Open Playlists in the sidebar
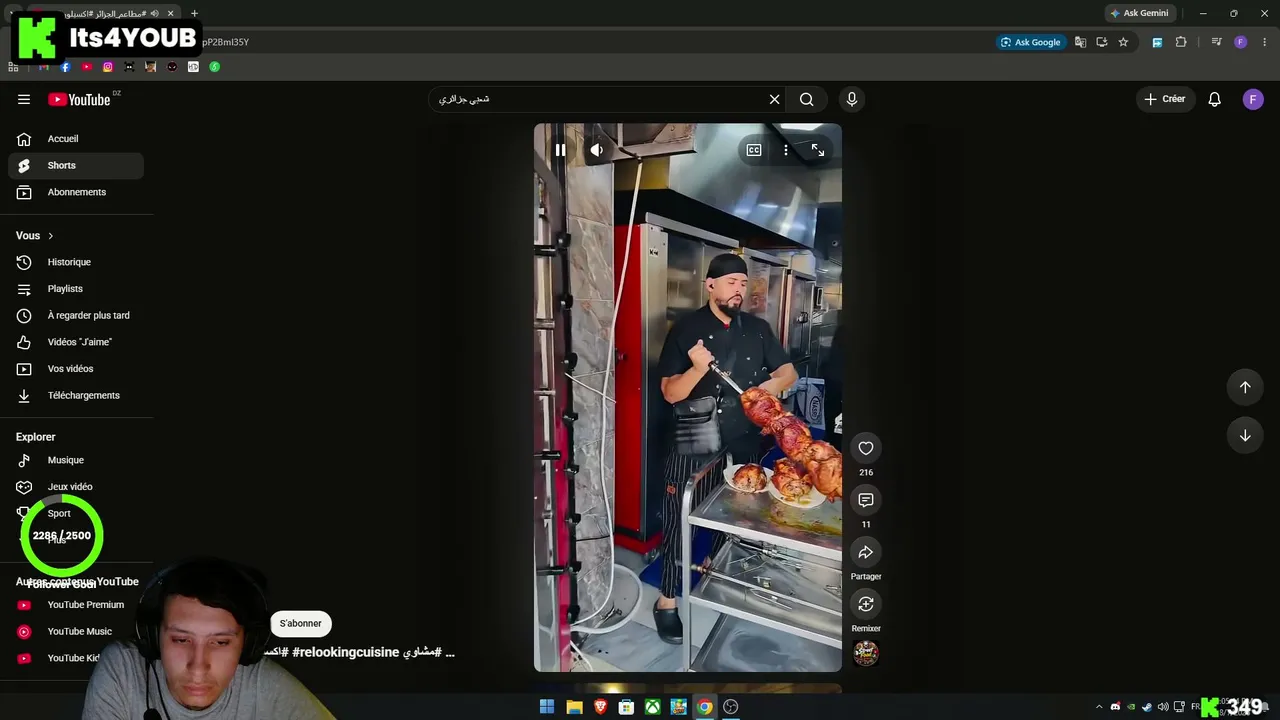Image resolution: width=1280 pixels, height=720 pixels. pos(76,289)
